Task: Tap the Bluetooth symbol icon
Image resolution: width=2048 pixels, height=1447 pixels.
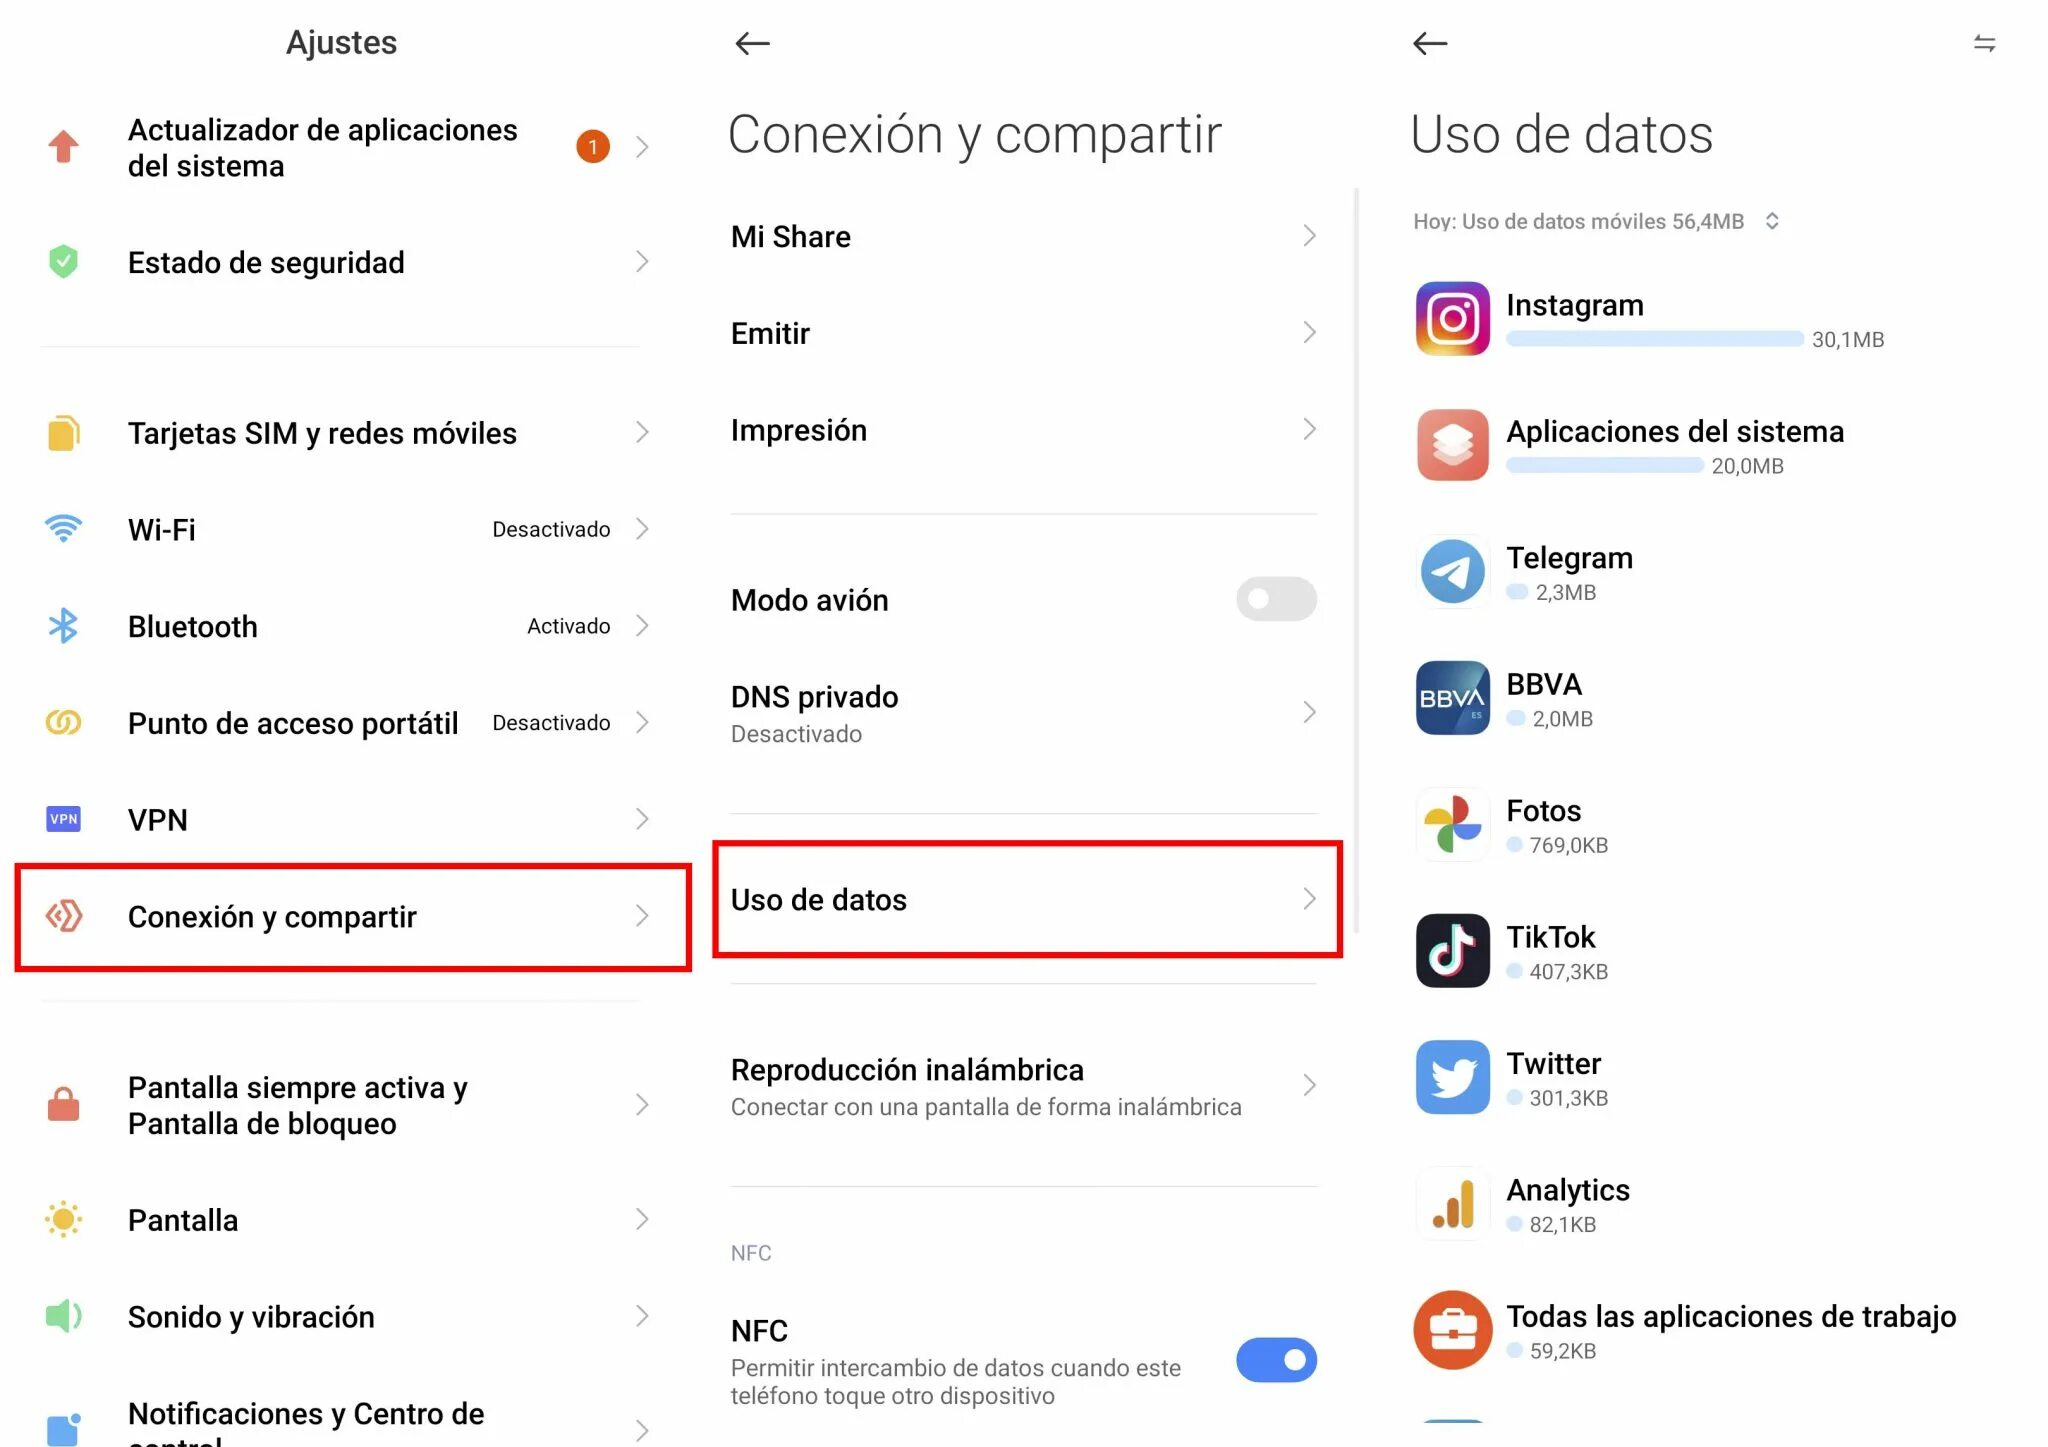Action: 63,626
